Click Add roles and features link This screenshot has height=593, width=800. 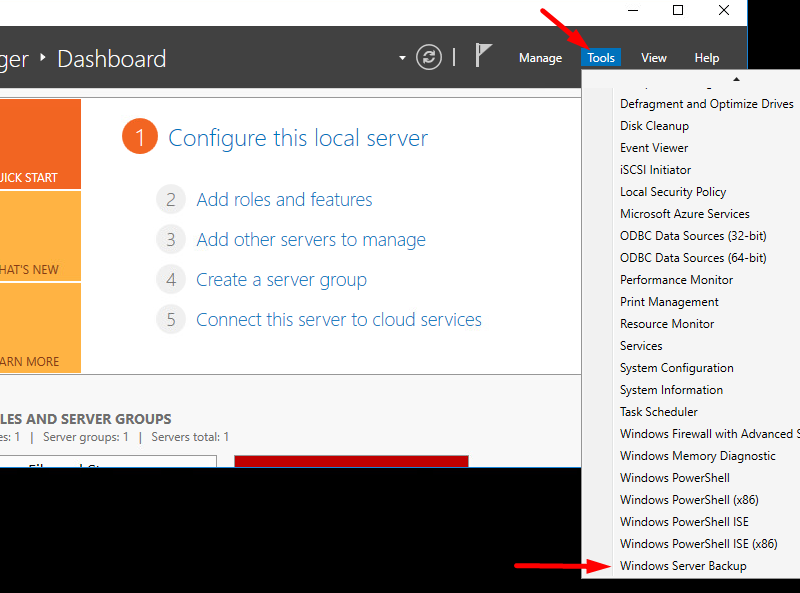click(284, 200)
